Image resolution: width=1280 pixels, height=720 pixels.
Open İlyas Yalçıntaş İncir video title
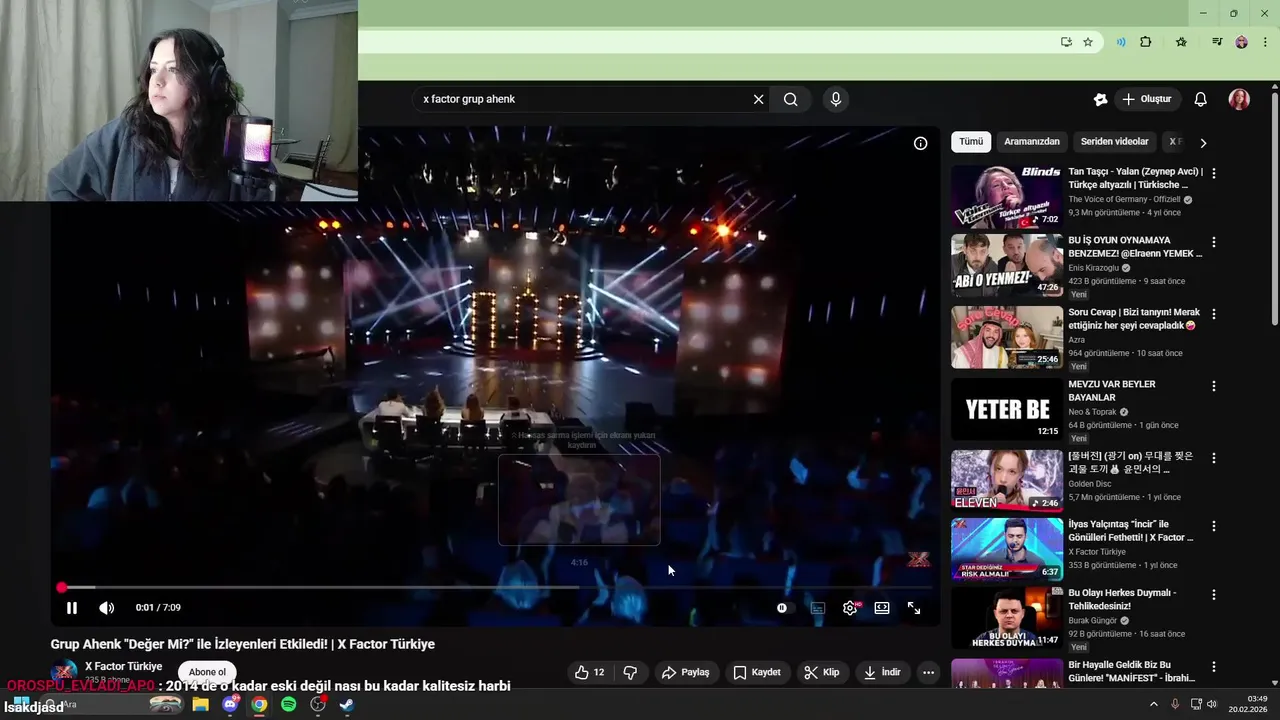(x=1131, y=530)
